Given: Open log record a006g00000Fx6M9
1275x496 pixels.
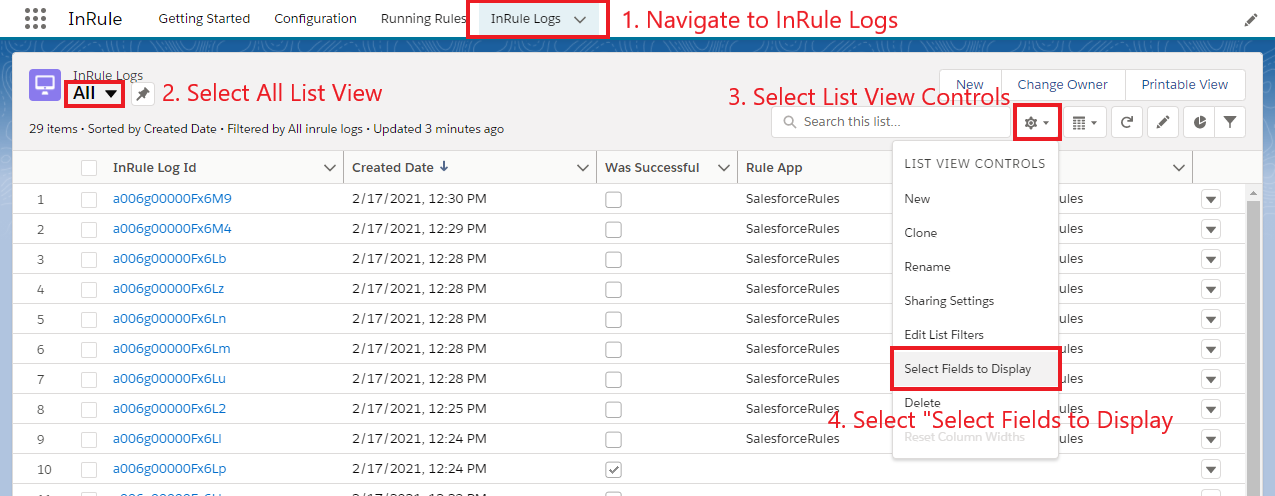Looking at the screenshot, I should (172, 199).
